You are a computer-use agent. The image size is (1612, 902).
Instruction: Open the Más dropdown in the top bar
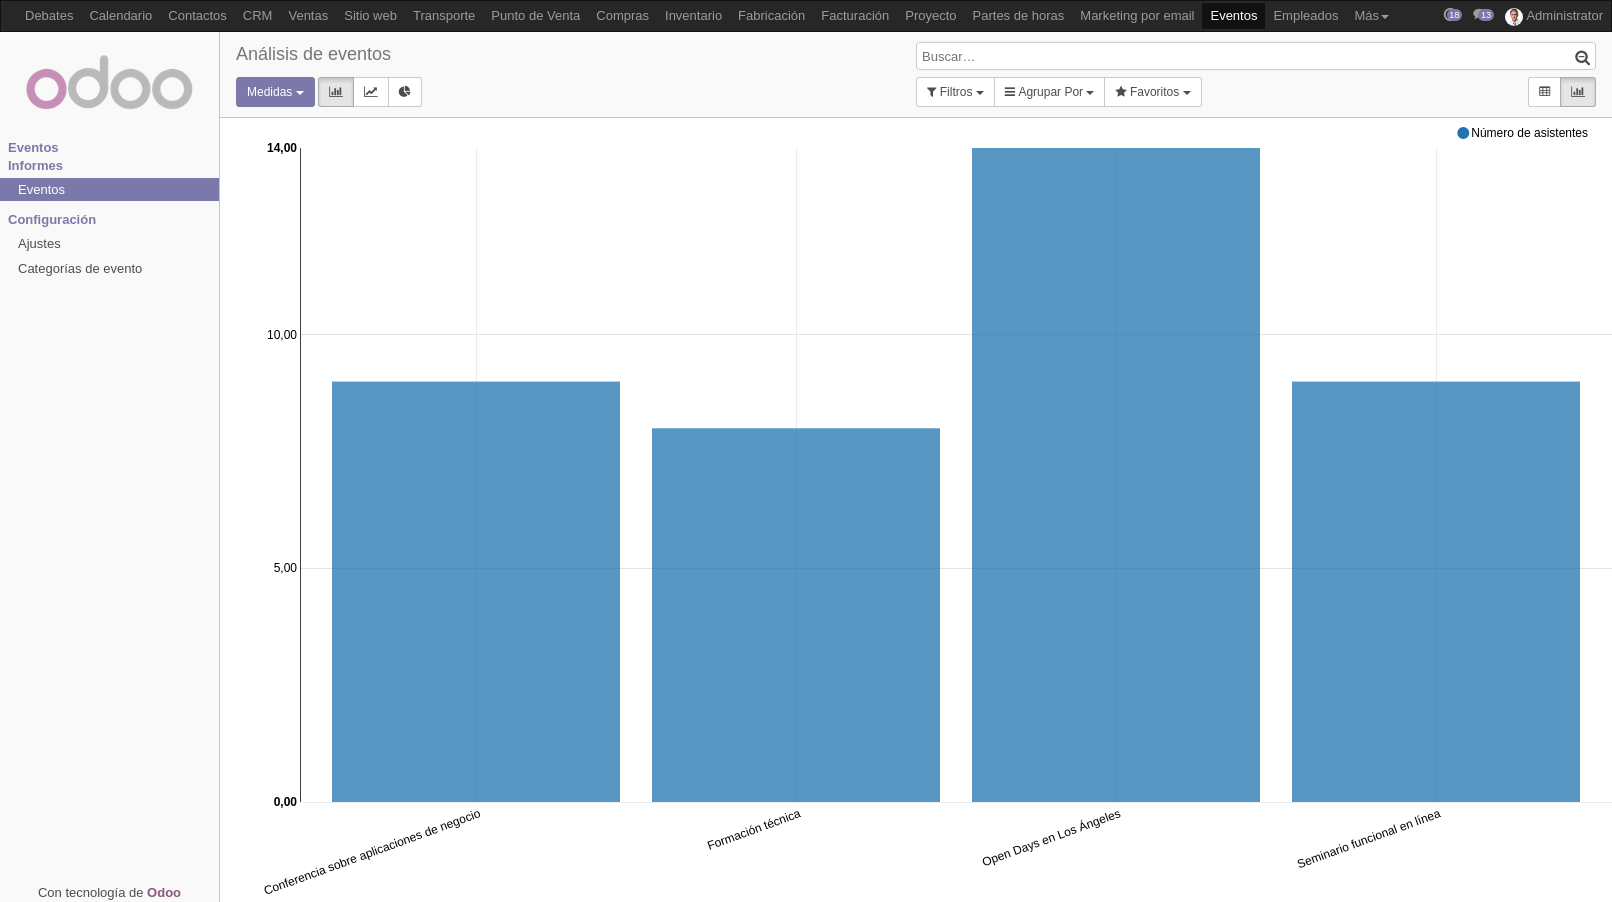coord(1370,15)
